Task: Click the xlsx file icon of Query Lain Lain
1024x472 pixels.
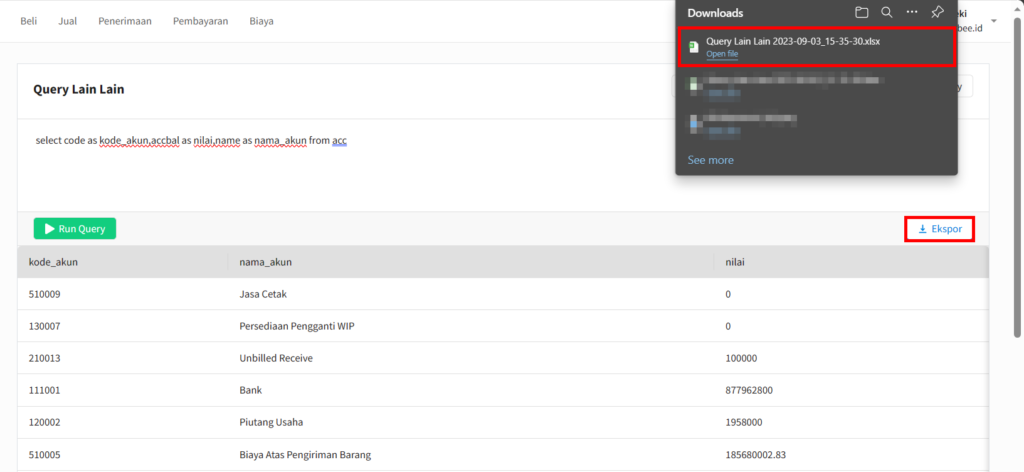Action: pyautogui.click(x=693, y=47)
